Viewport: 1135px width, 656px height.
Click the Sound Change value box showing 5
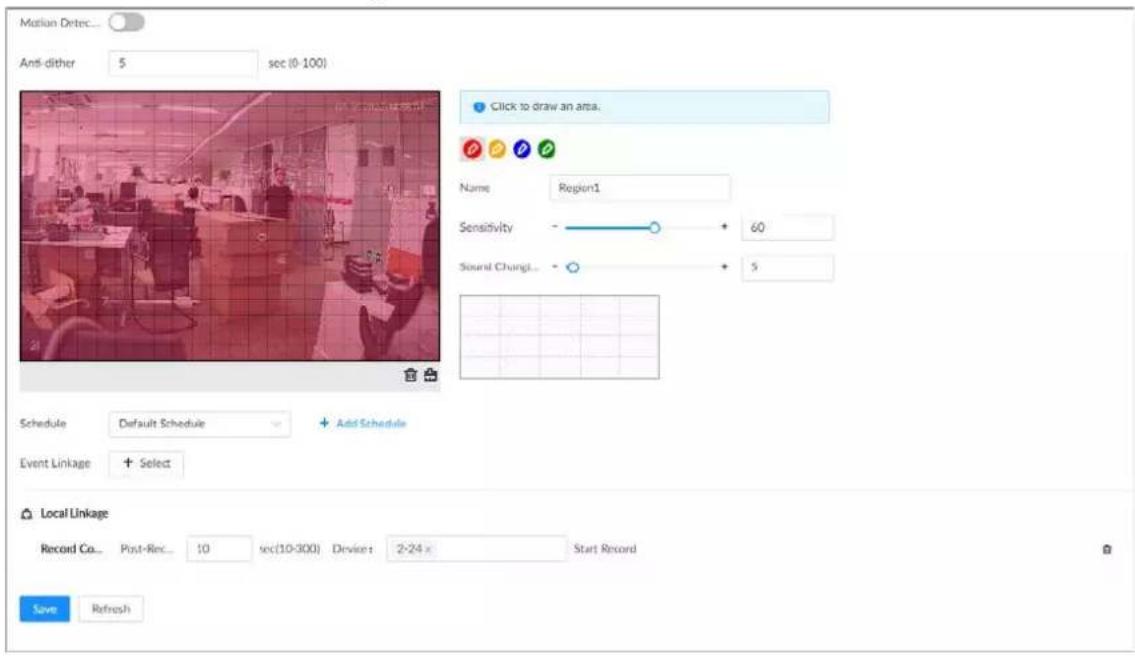coord(788,267)
